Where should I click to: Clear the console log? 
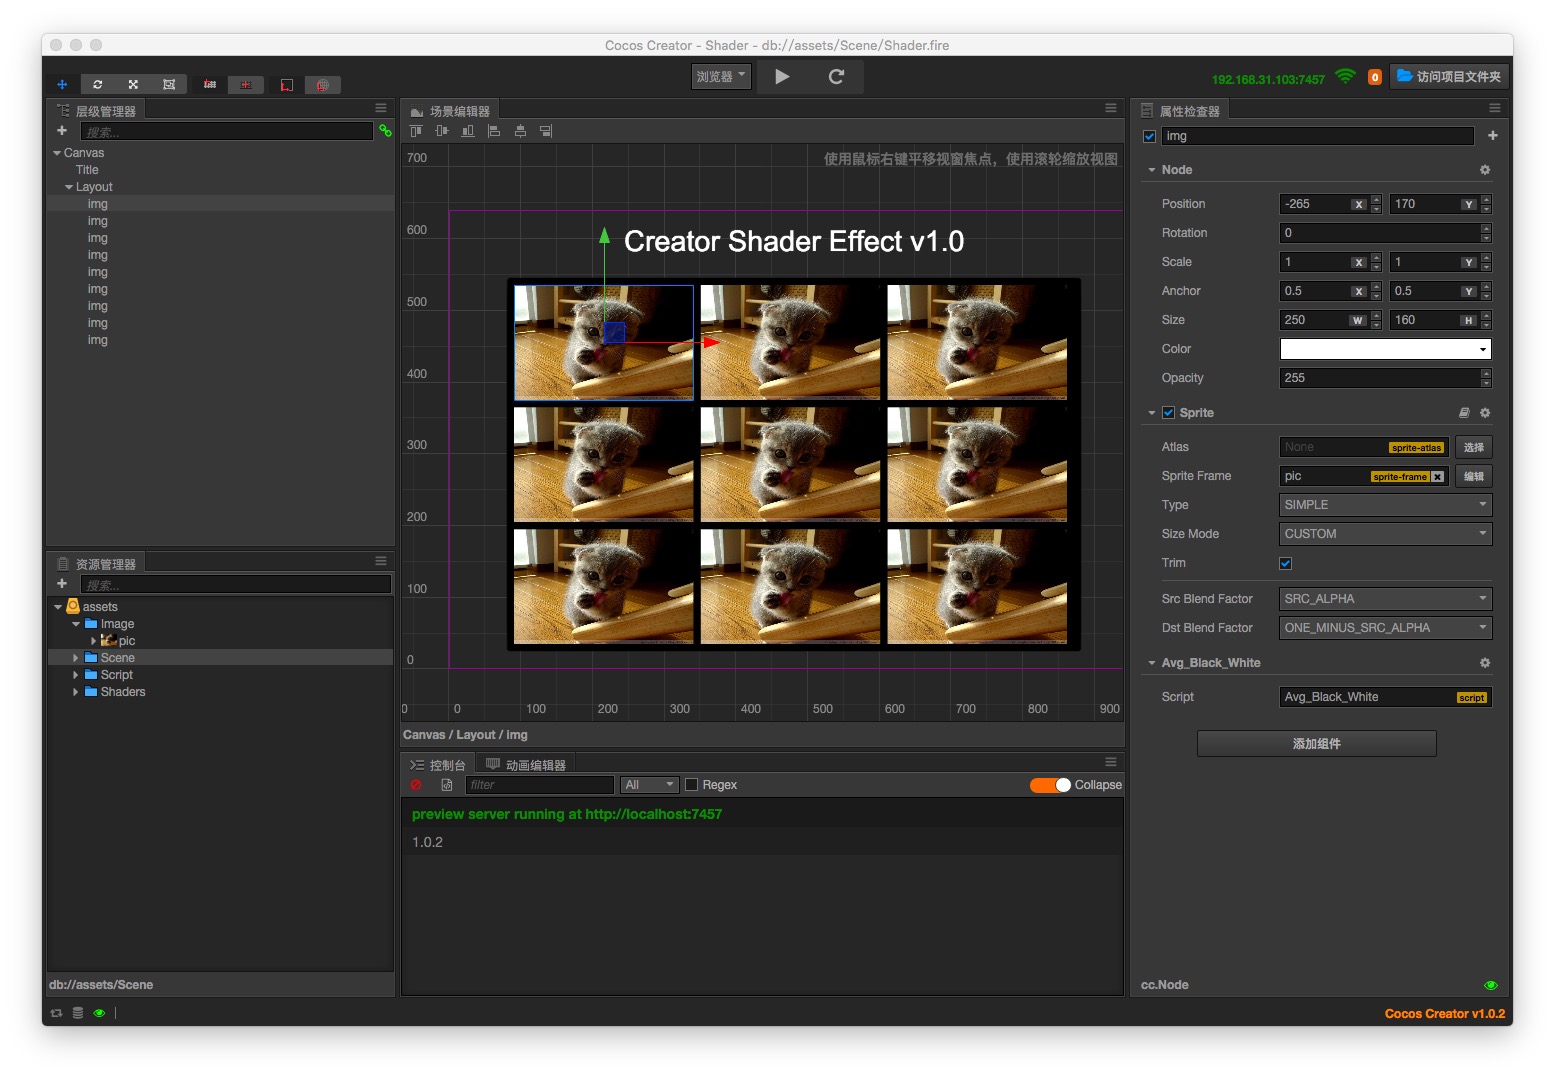coord(416,785)
